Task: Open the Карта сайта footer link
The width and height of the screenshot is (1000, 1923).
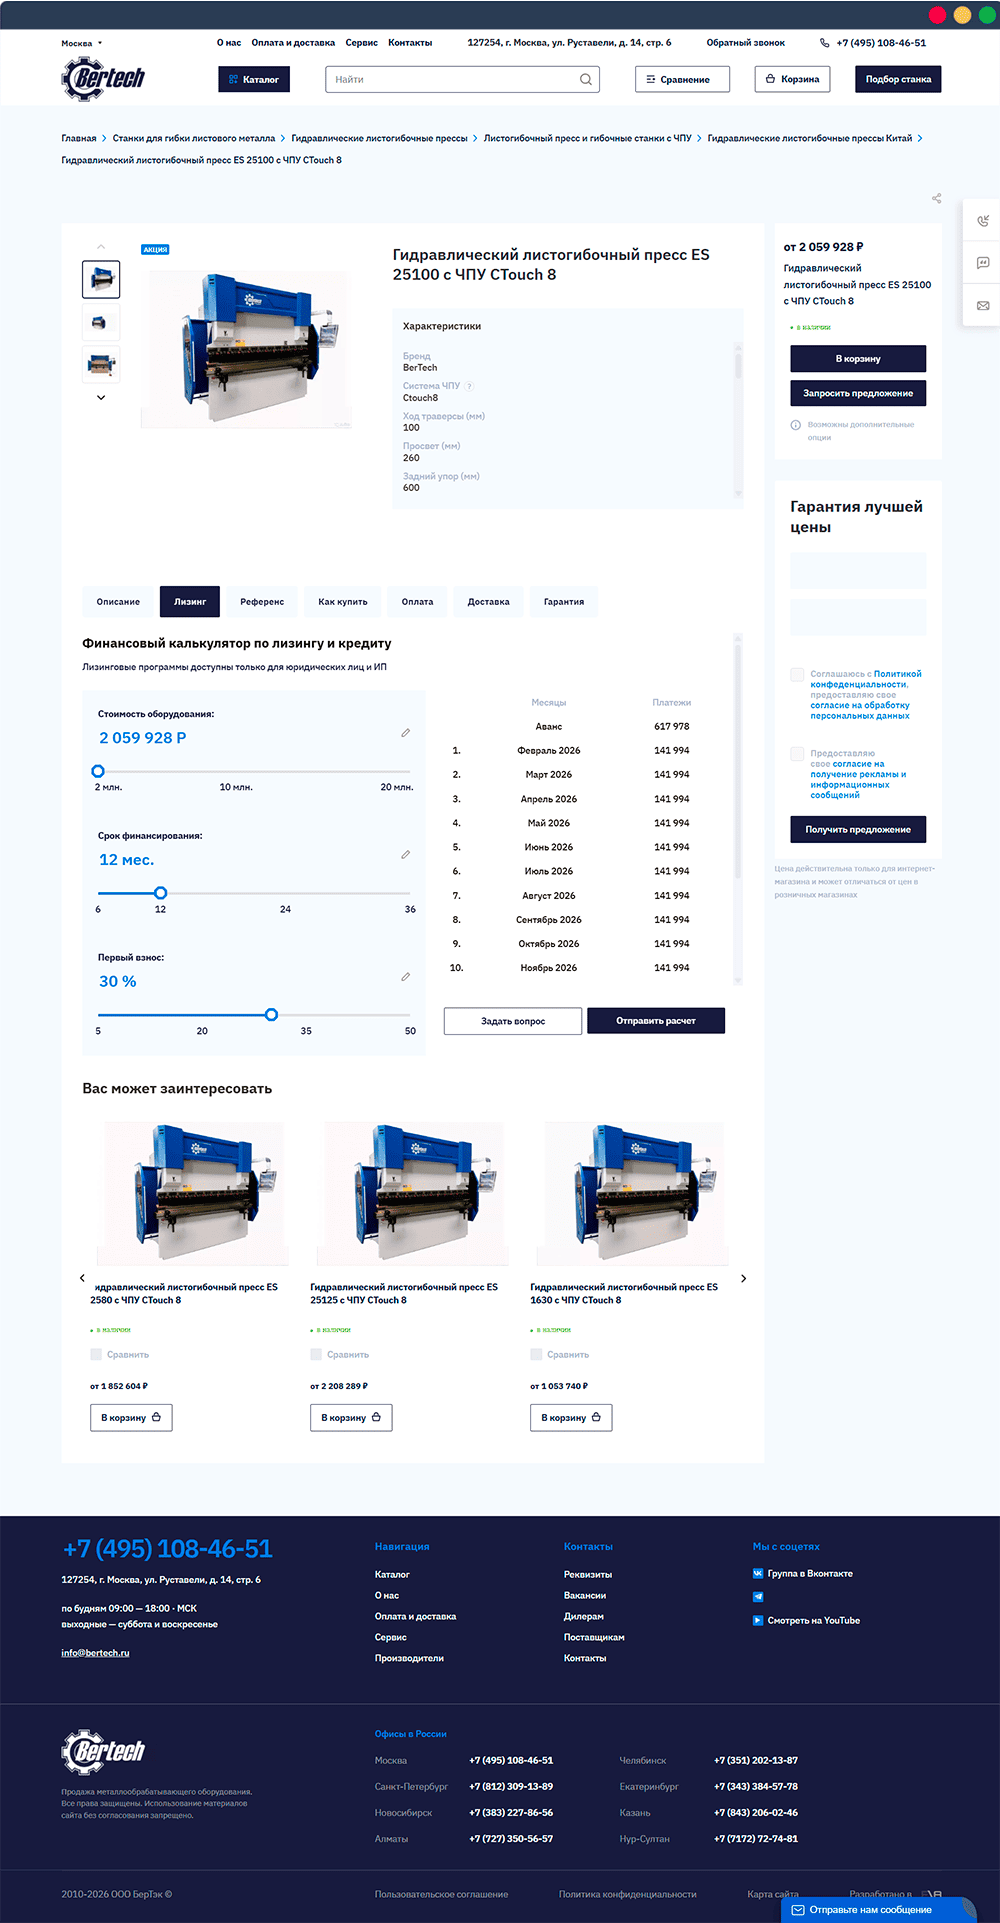Action: 773,1894
